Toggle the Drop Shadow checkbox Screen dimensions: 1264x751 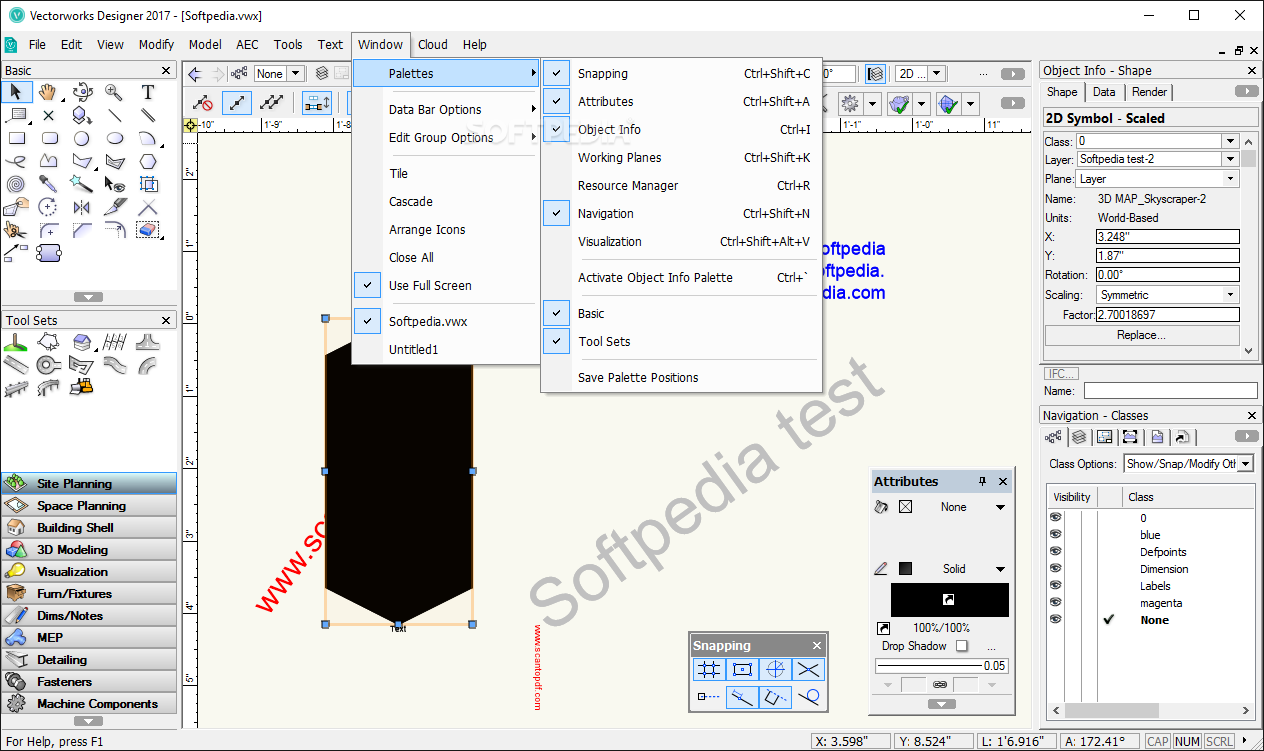coord(962,646)
